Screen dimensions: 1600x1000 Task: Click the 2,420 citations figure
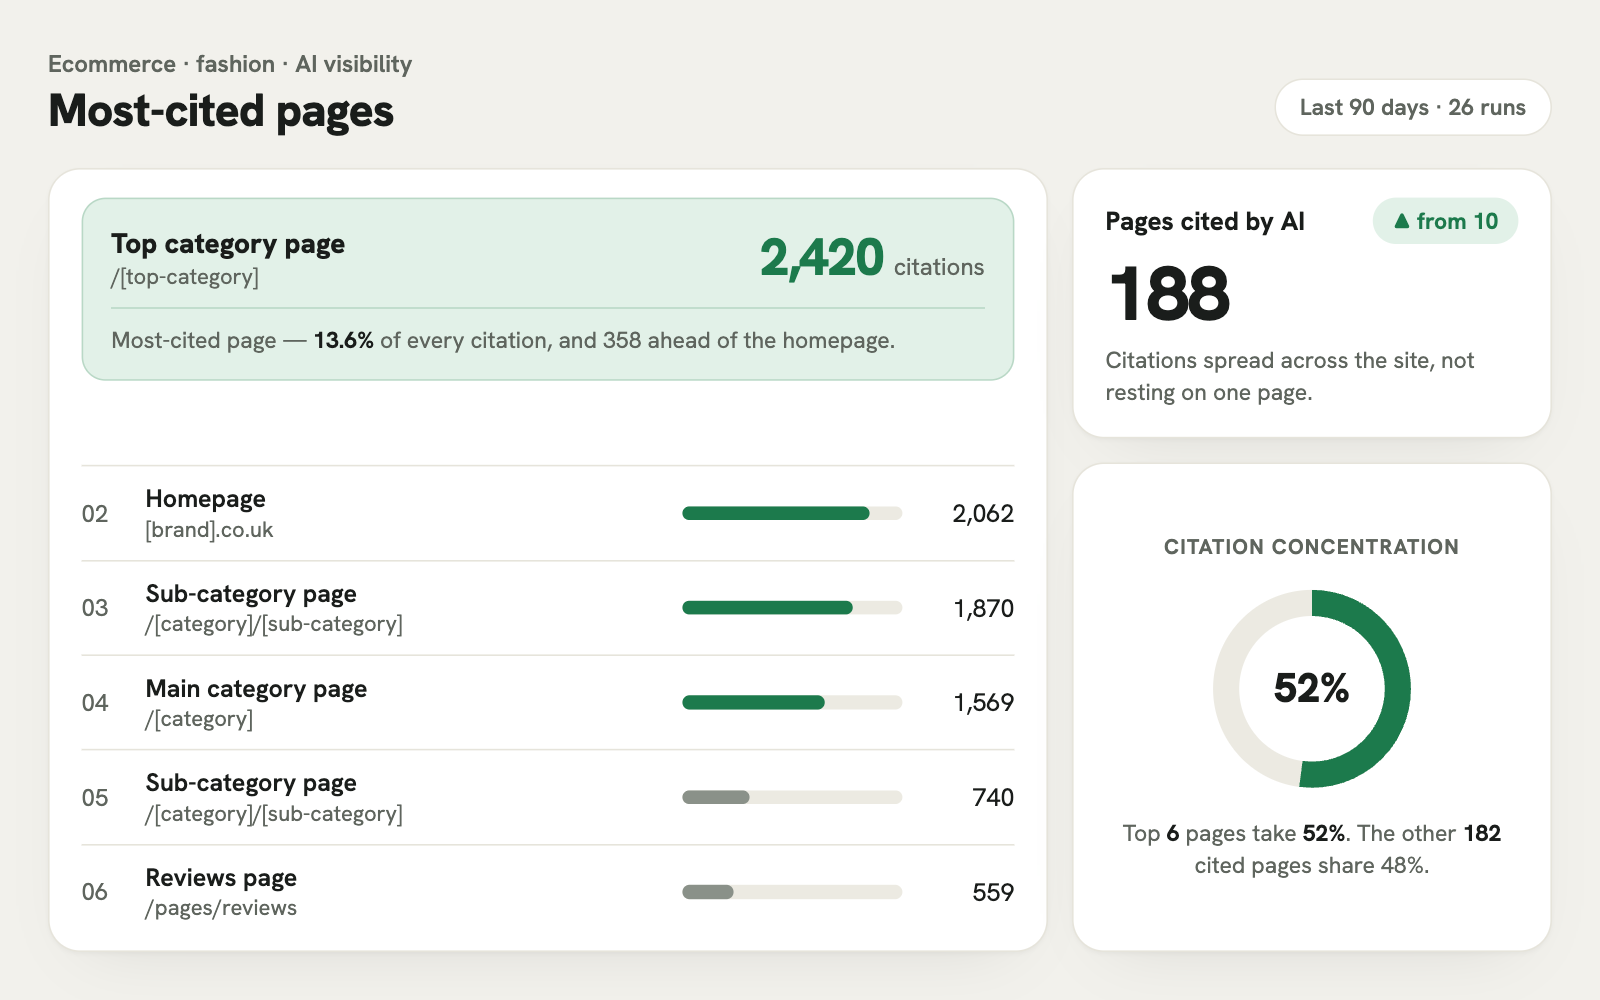(822, 258)
